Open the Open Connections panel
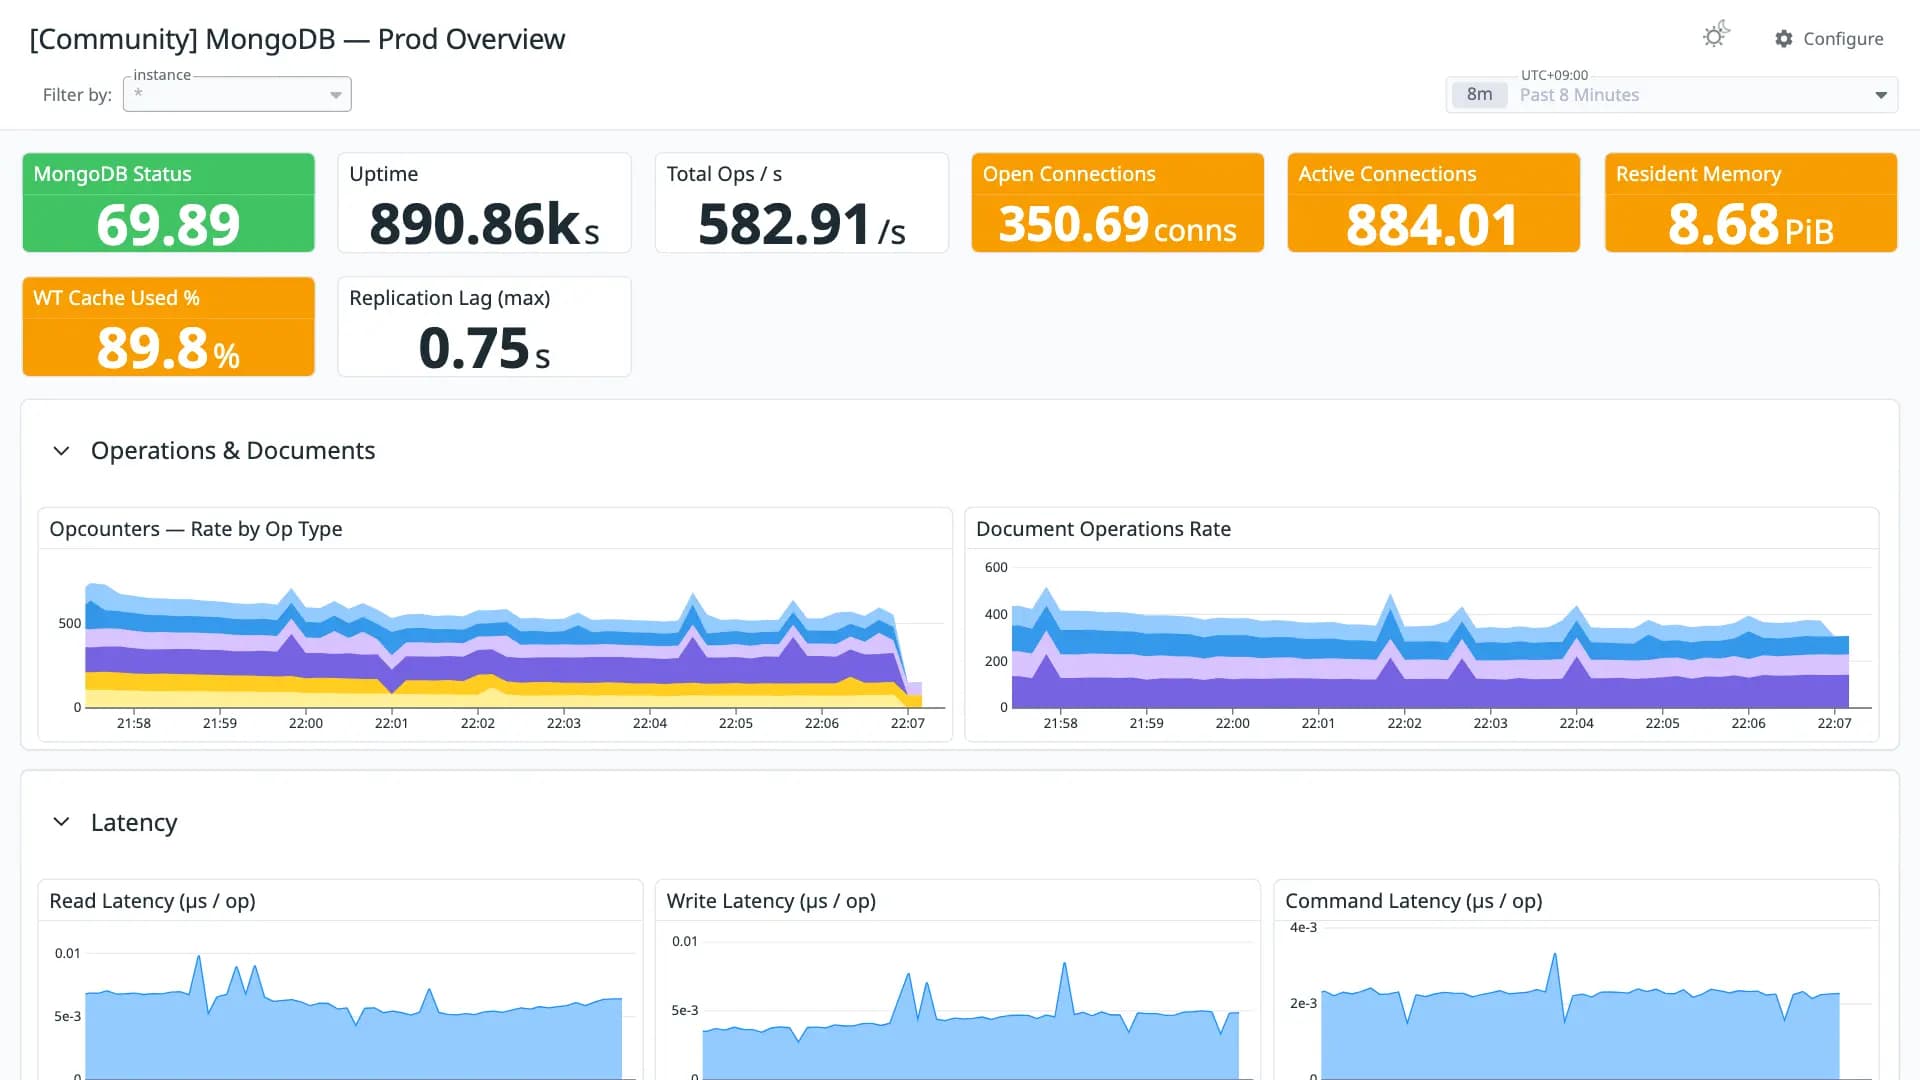This screenshot has width=1920, height=1080. coord(1117,202)
